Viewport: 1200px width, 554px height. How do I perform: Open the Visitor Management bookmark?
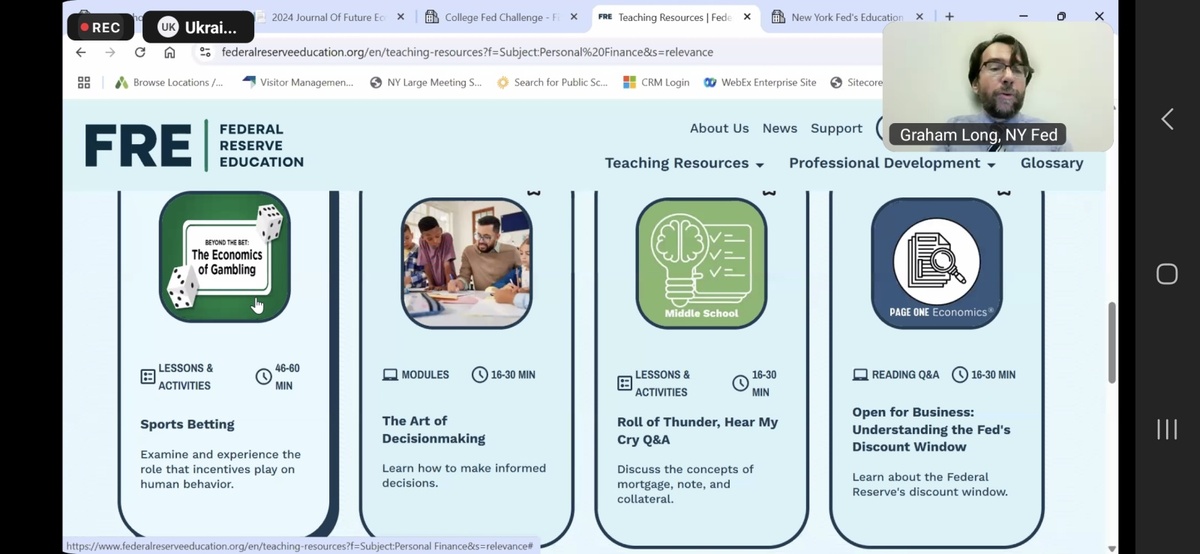coord(298,83)
